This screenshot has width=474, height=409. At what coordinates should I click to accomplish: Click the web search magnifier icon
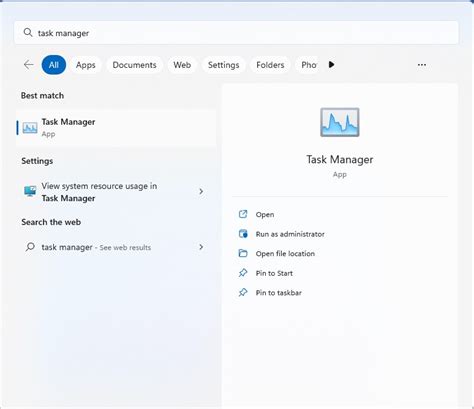click(30, 247)
